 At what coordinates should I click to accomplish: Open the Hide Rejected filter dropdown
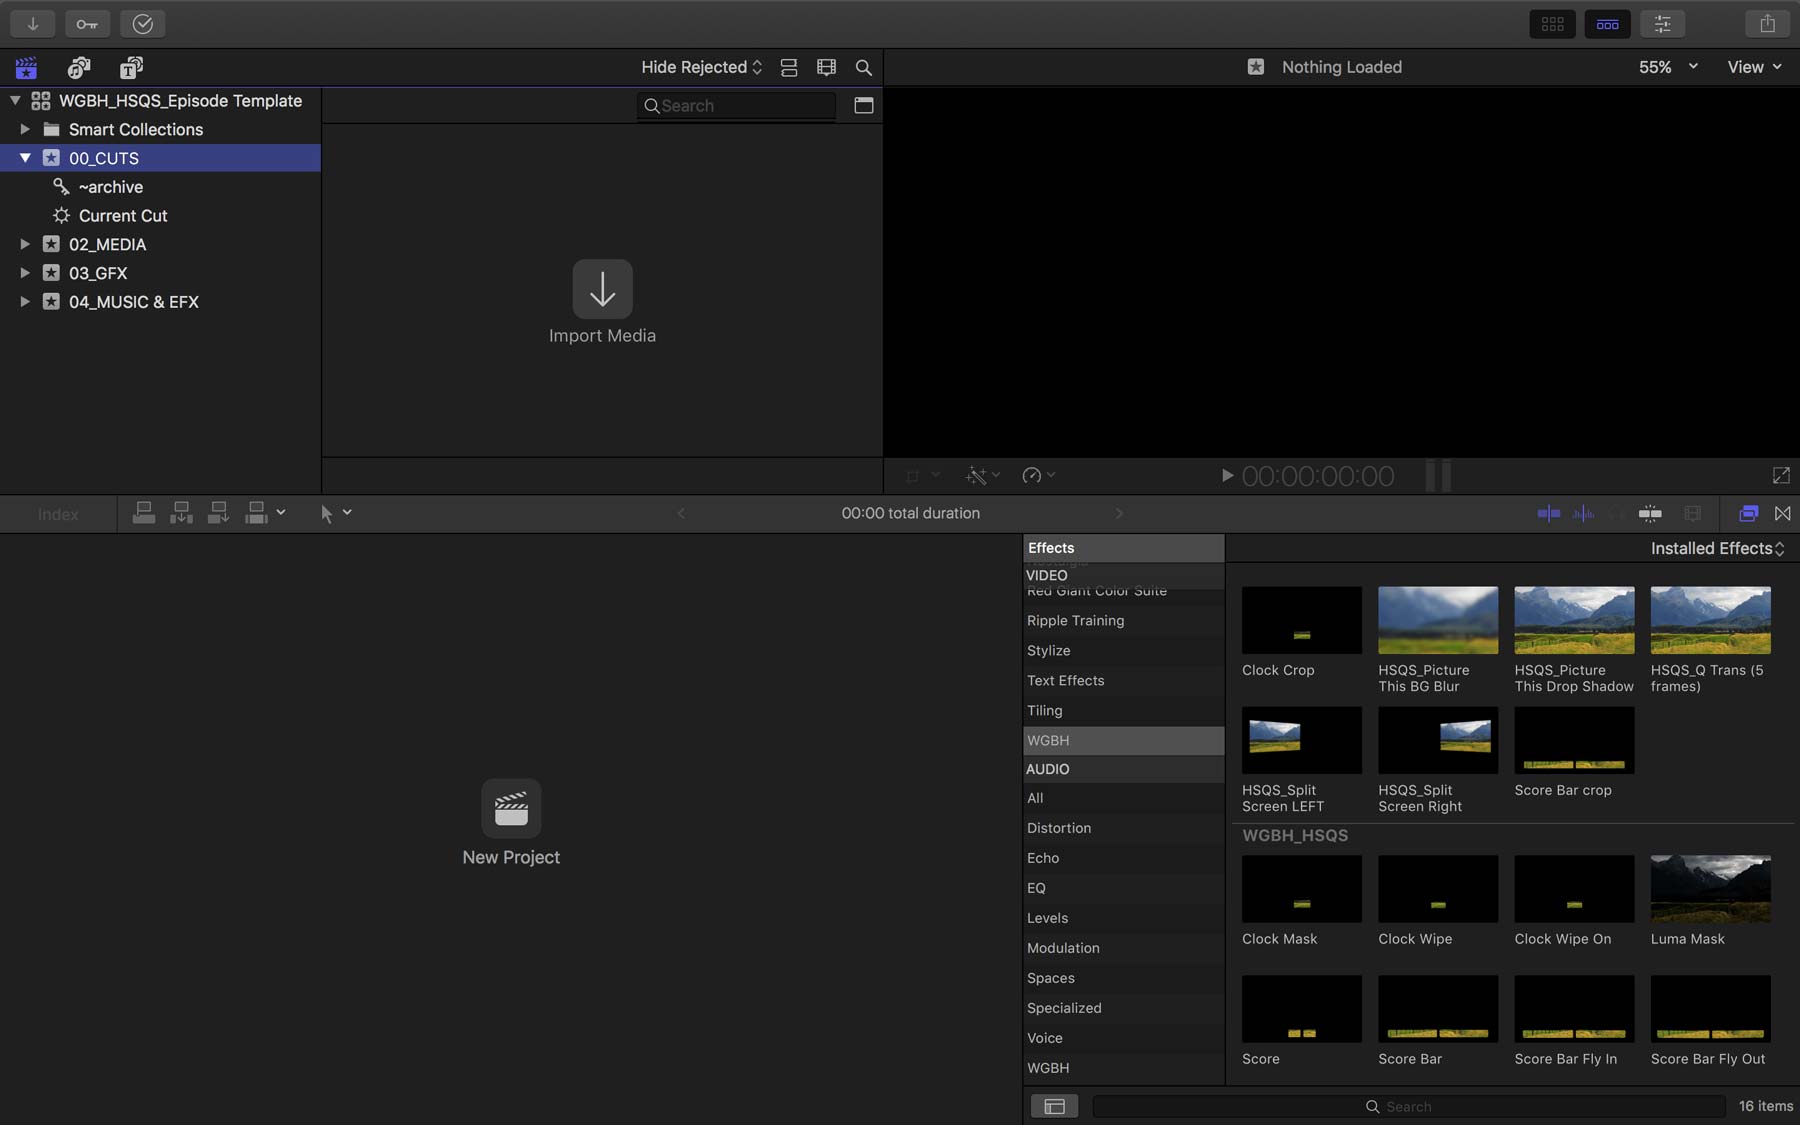point(702,67)
